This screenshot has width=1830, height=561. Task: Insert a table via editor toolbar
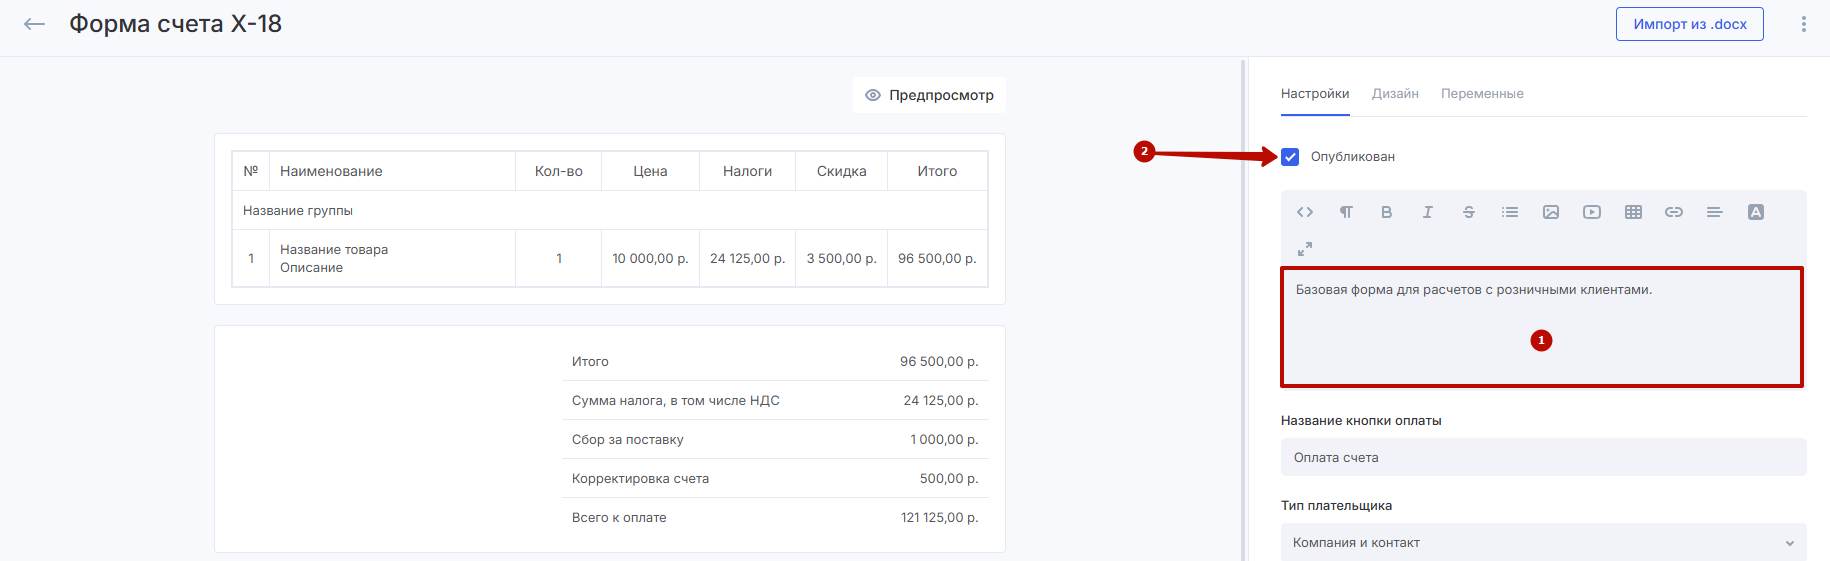1633,212
